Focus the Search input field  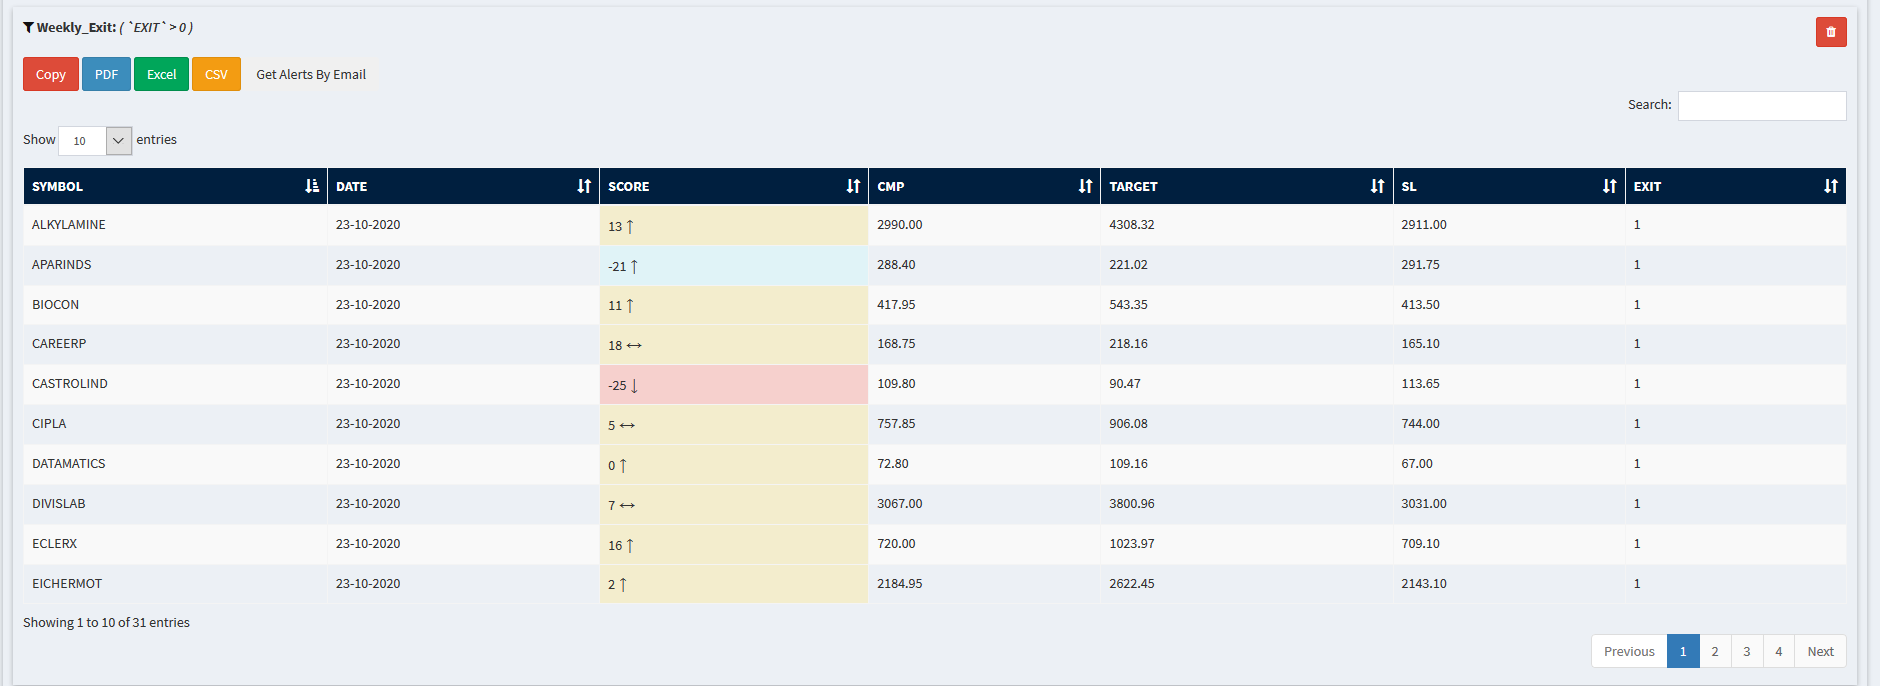click(x=1761, y=106)
